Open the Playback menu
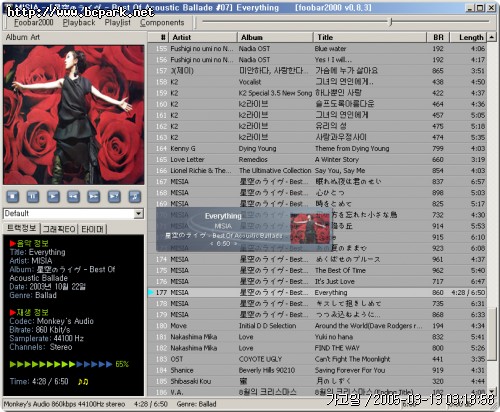The height and width of the screenshot is (412, 500). click(79, 23)
